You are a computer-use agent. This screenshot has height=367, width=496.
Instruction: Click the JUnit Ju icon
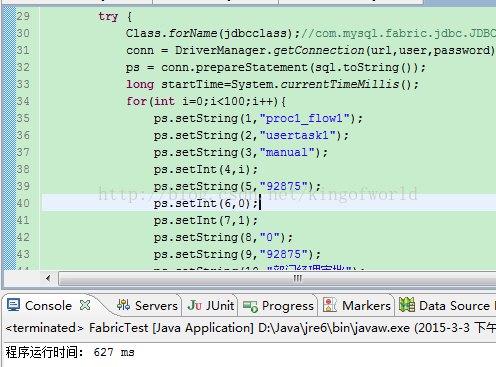point(195,305)
